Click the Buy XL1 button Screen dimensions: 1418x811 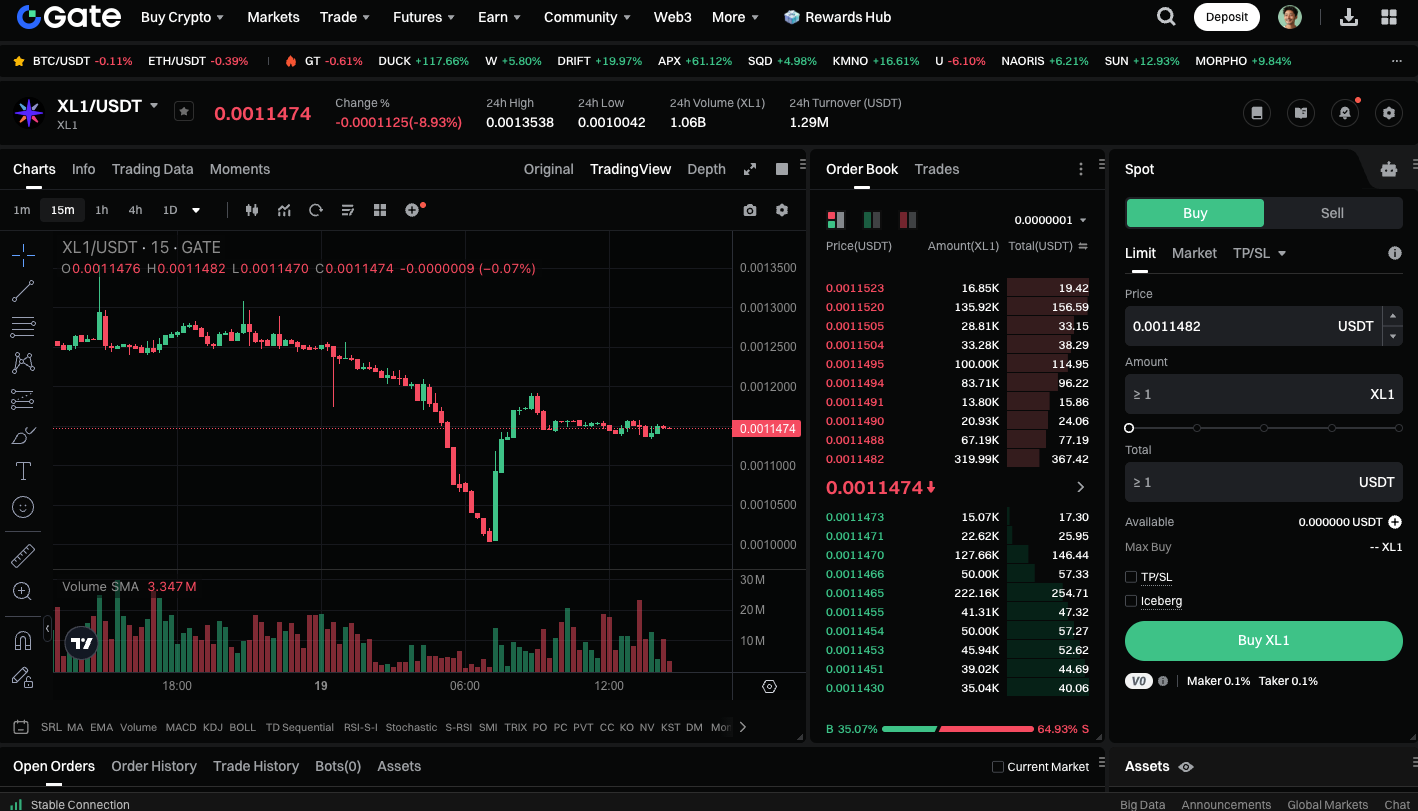[1264, 640]
